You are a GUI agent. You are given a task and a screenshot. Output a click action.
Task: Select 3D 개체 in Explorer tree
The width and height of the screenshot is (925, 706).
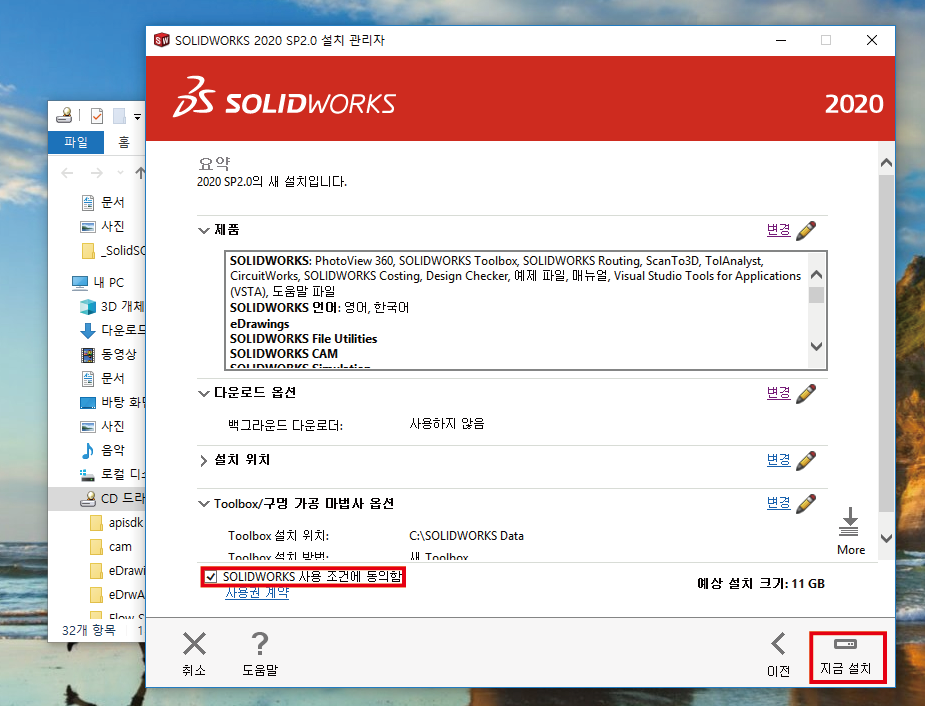coord(112,307)
